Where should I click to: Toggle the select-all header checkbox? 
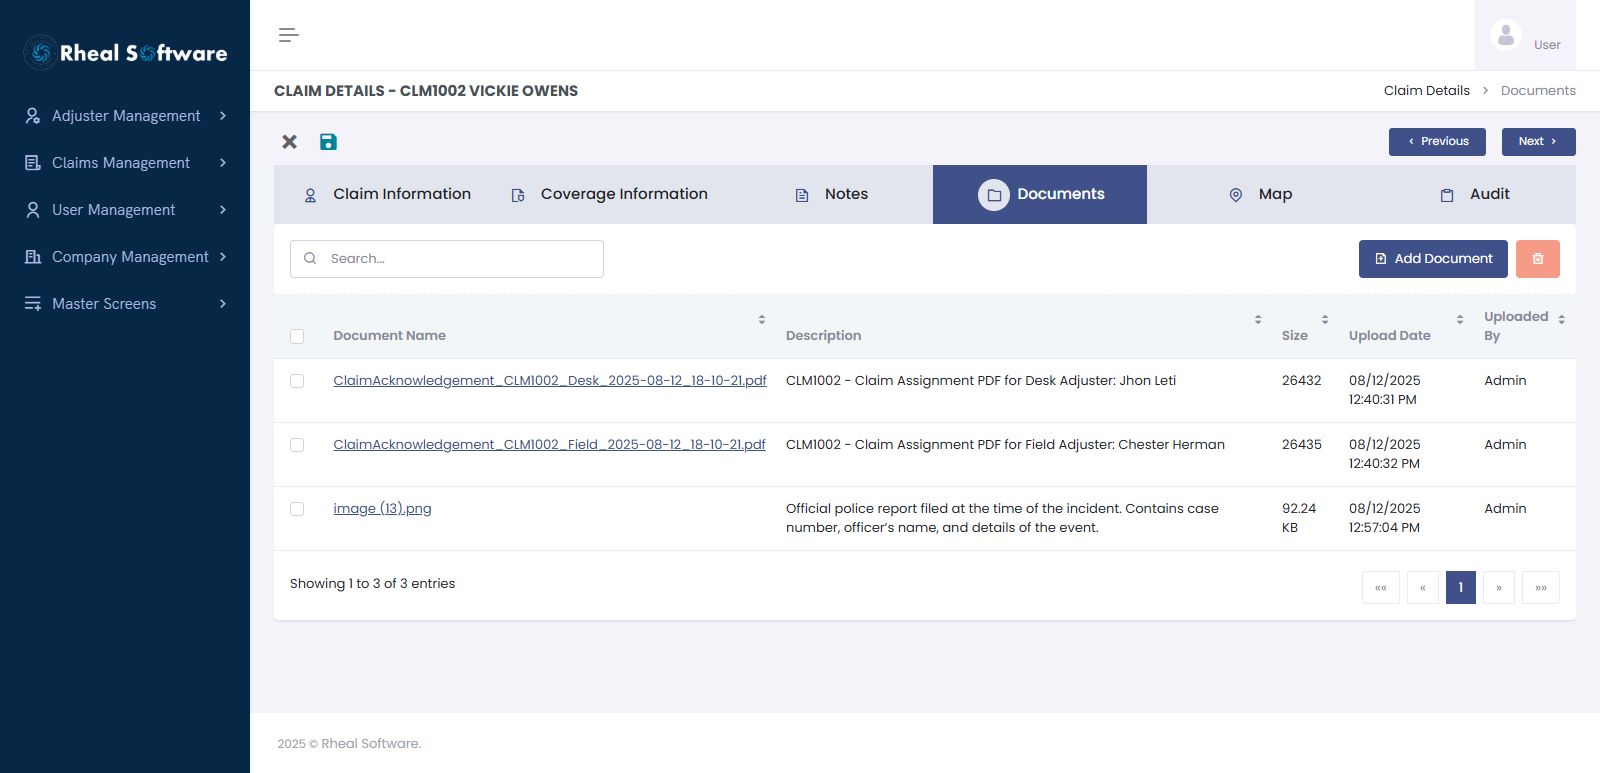point(297,336)
